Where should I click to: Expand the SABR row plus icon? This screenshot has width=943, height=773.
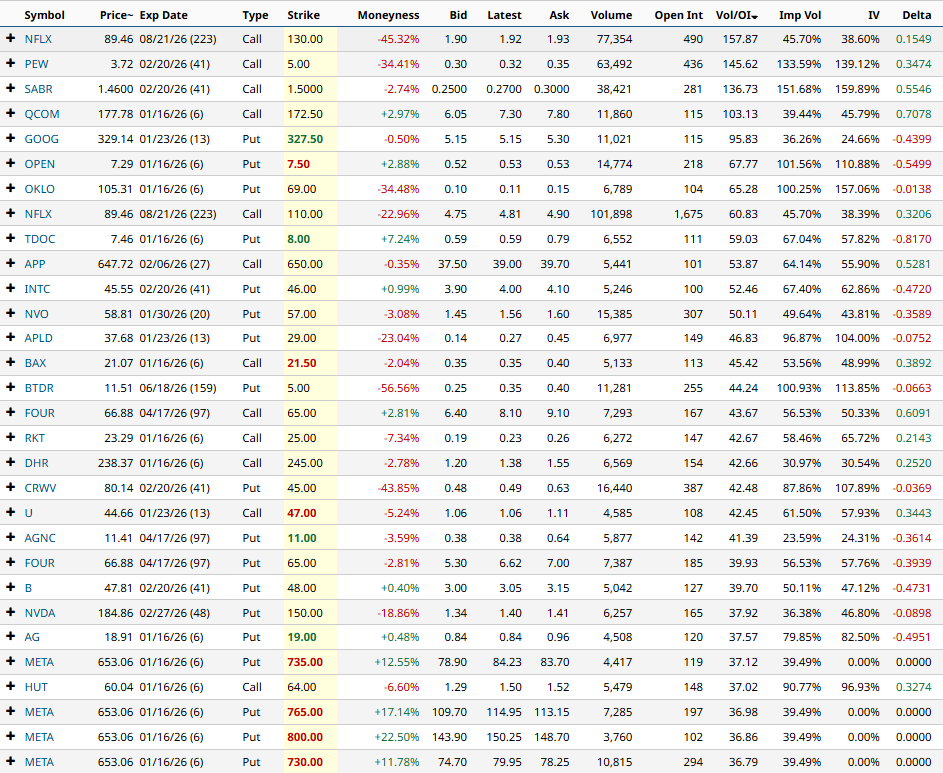(x=10, y=88)
